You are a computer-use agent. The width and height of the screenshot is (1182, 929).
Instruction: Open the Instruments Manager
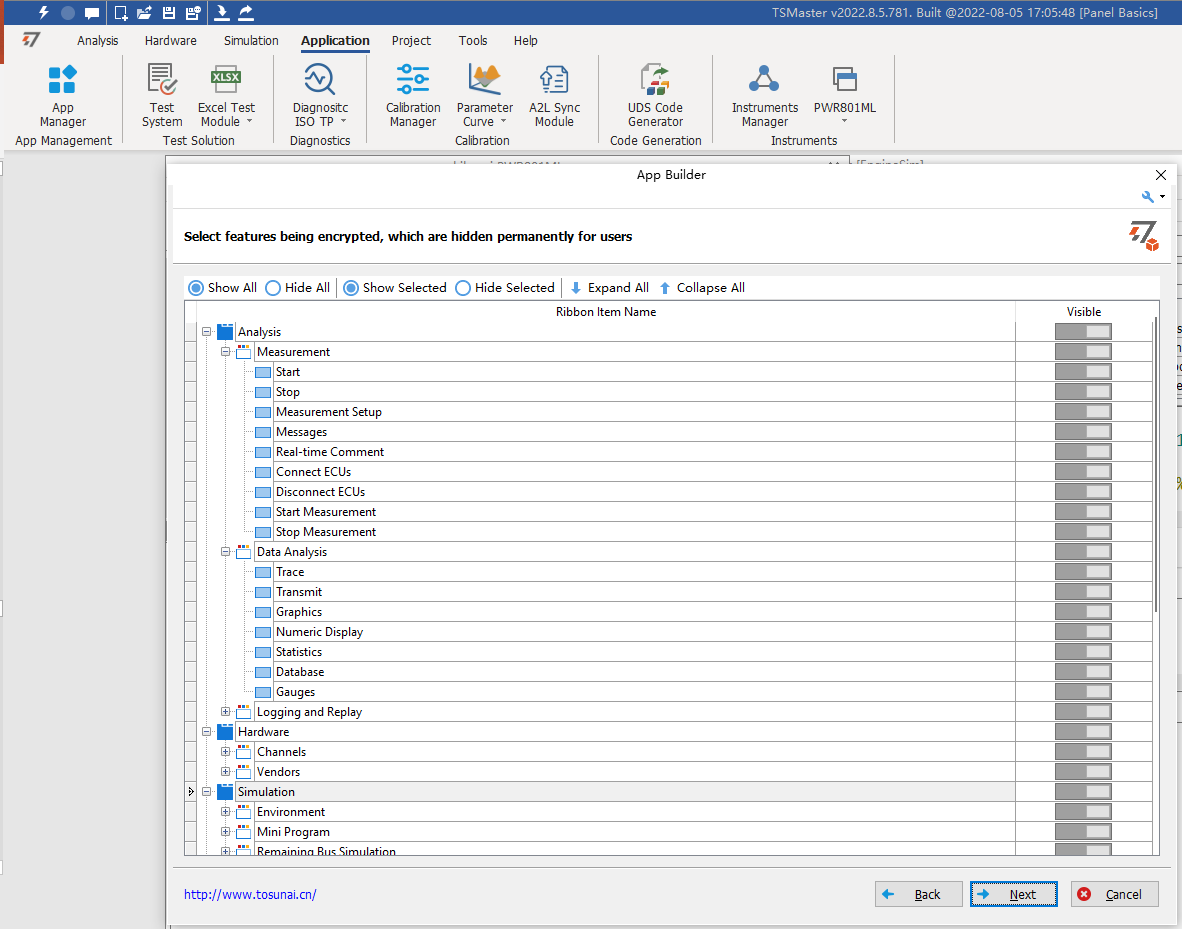764,96
